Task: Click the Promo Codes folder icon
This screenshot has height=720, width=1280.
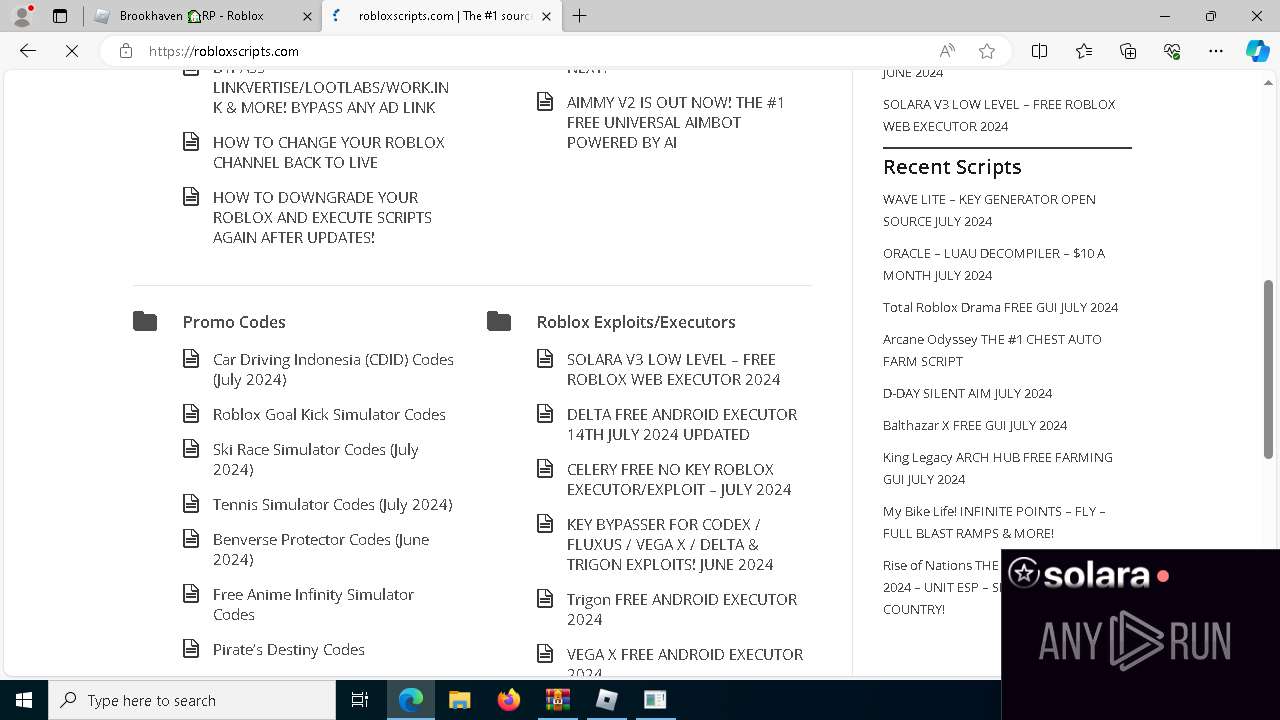Action: 145,321
